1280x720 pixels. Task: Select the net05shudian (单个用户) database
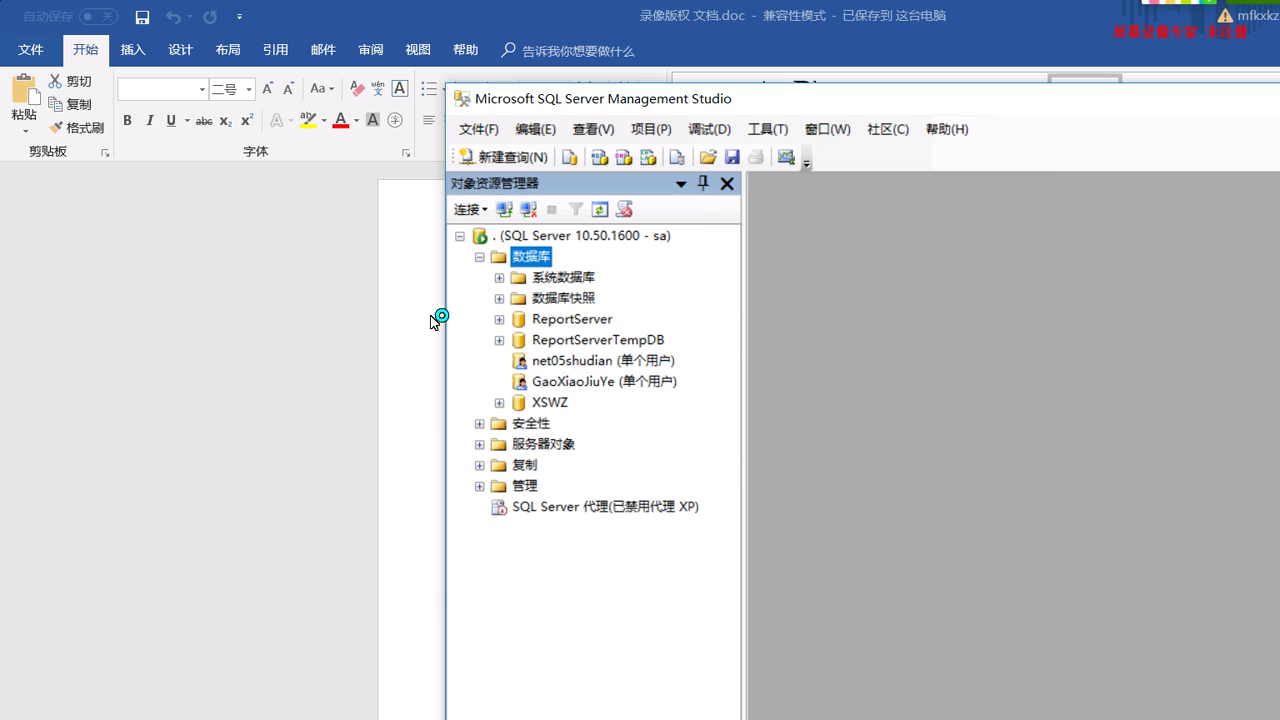[x=603, y=361]
